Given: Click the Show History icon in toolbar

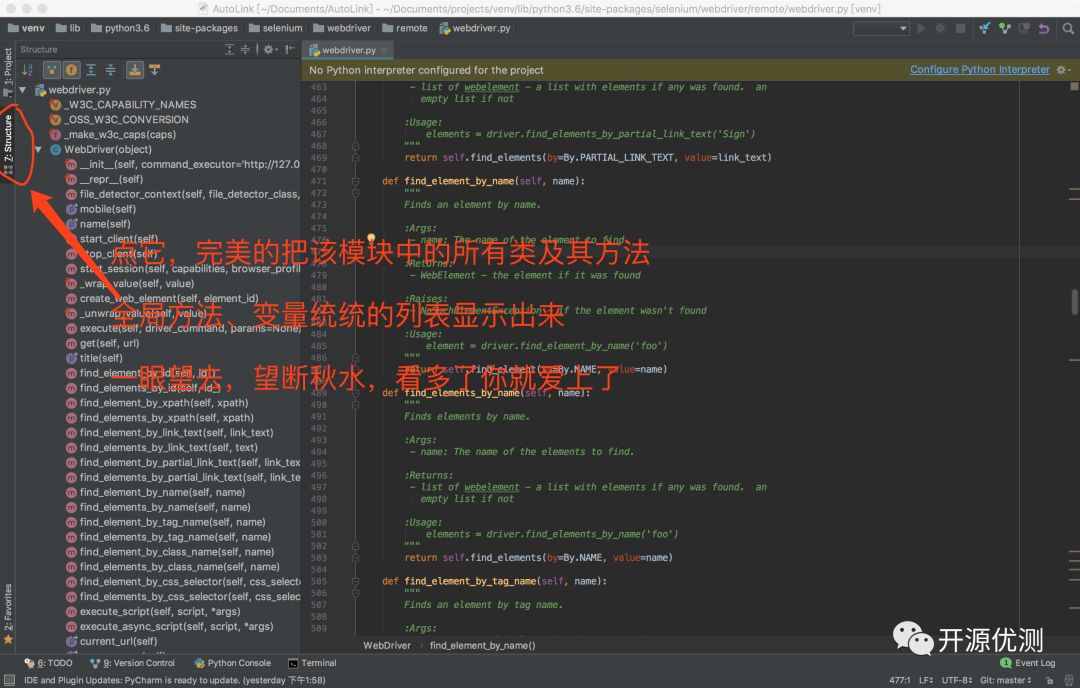Looking at the screenshot, I should 1024,28.
